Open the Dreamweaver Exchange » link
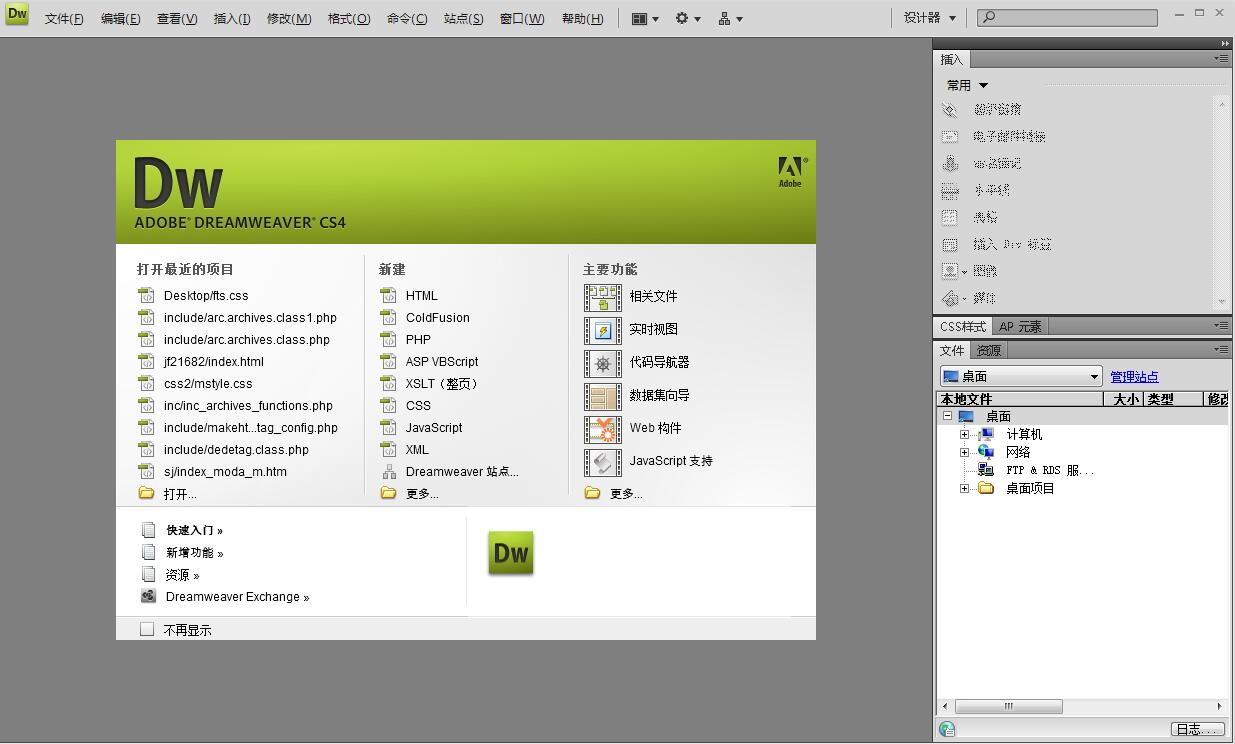The width and height of the screenshot is (1235, 744). [237, 597]
